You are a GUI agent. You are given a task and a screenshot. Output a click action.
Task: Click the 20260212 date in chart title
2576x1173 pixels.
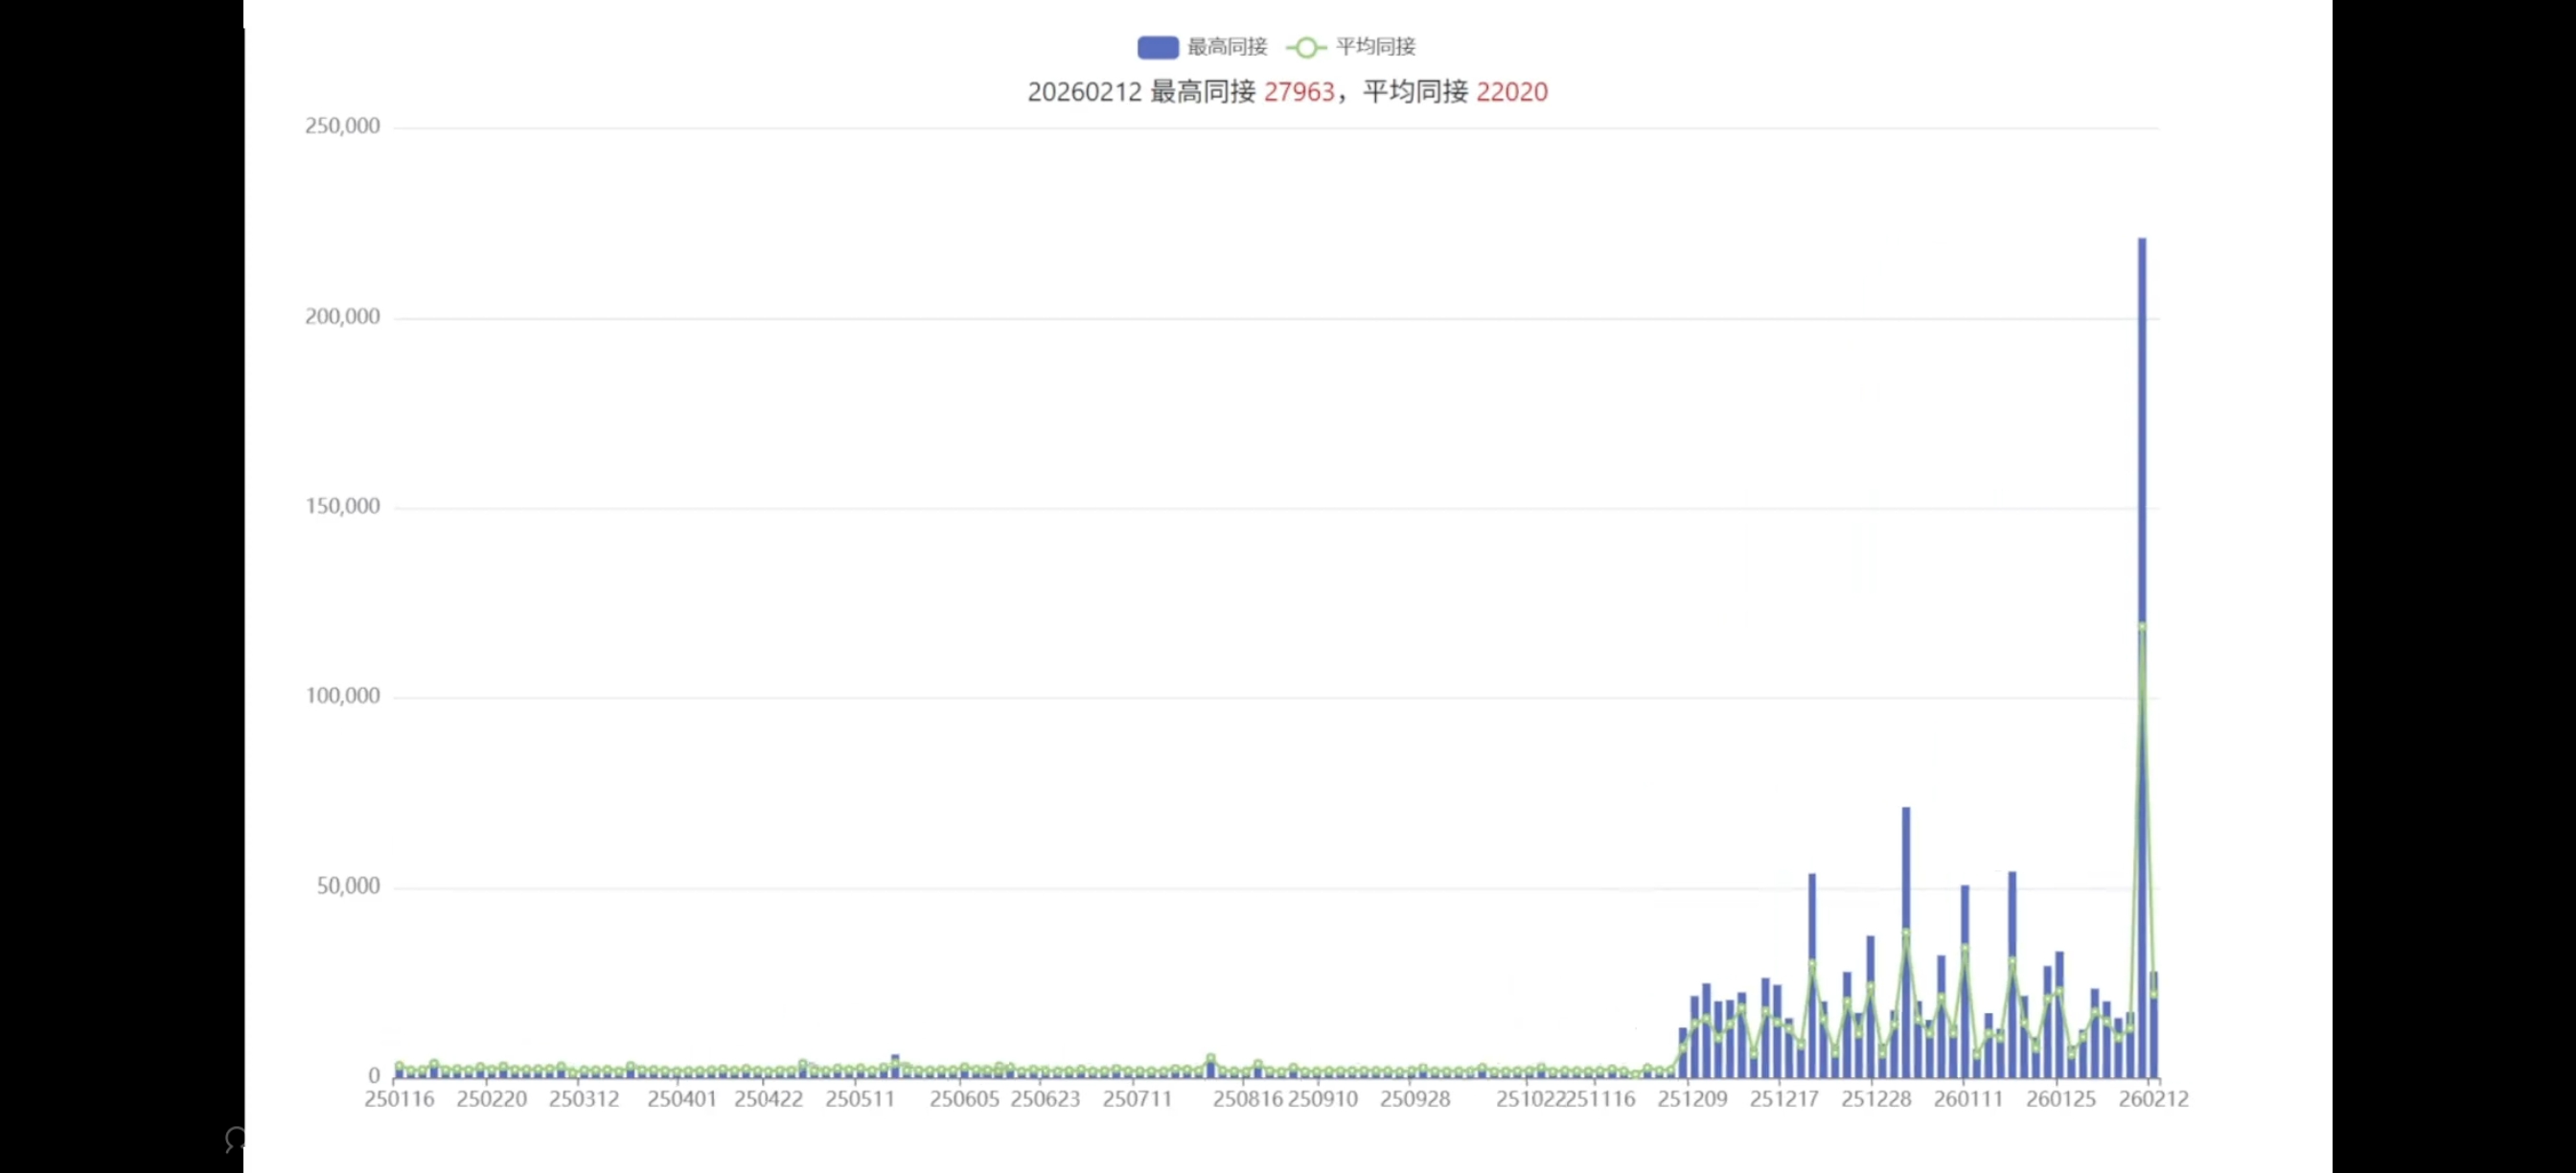pyautogui.click(x=1084, y=92)
